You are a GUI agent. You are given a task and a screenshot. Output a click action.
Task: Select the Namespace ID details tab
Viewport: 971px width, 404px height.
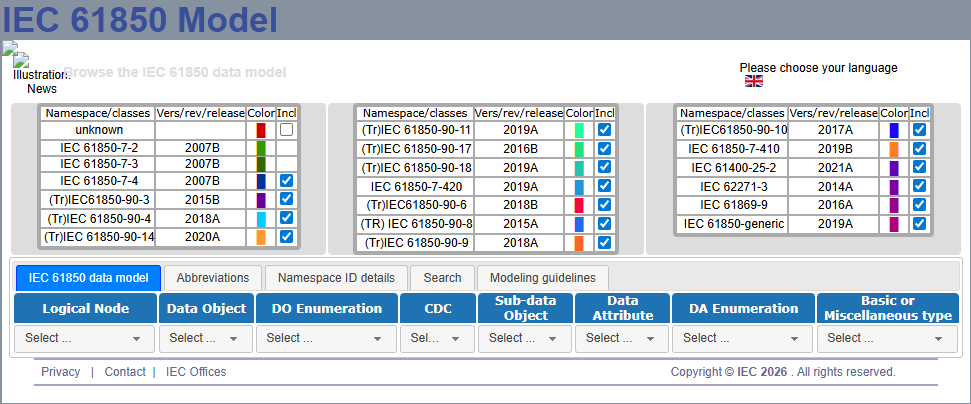coord(336,278)
